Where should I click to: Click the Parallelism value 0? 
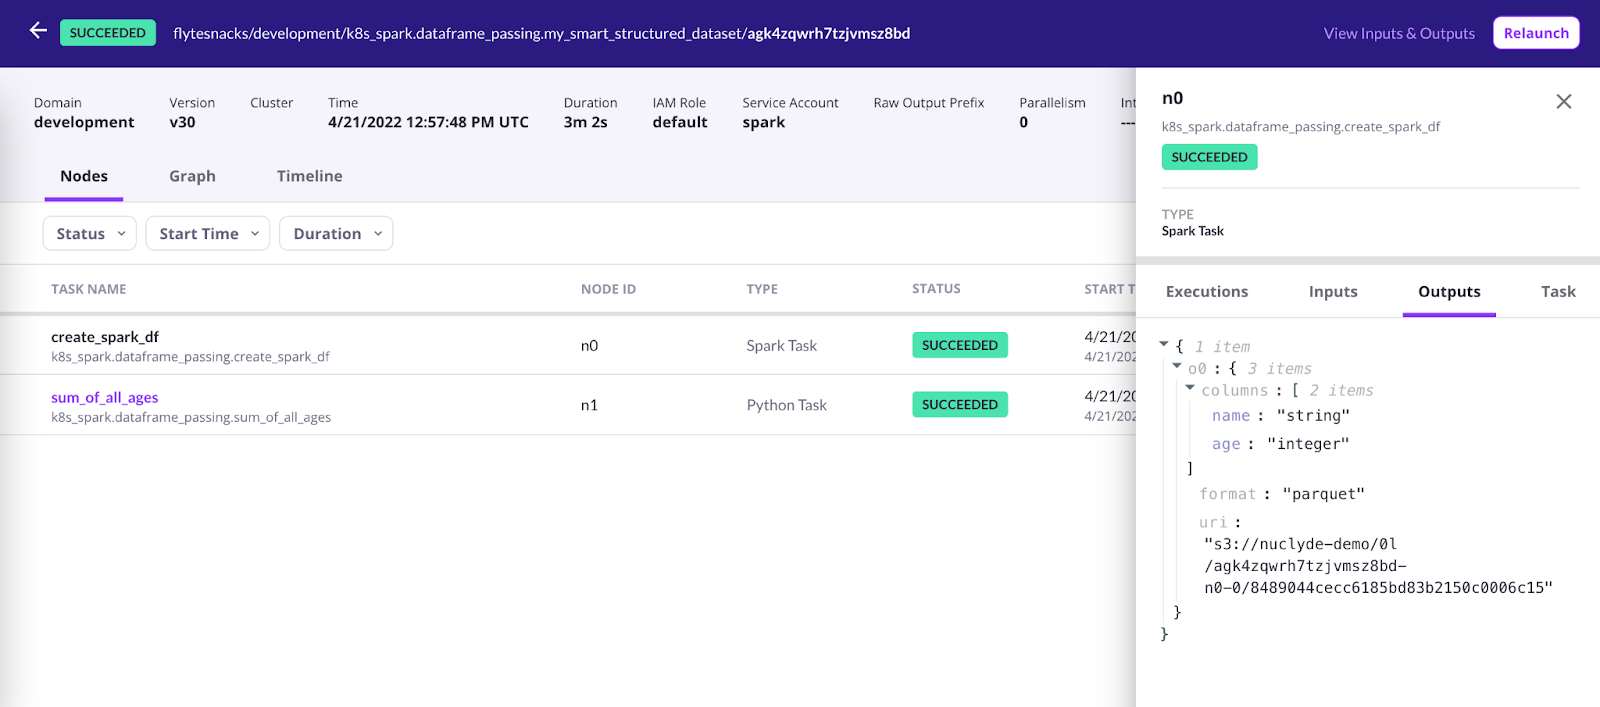tap(1024, 122)
